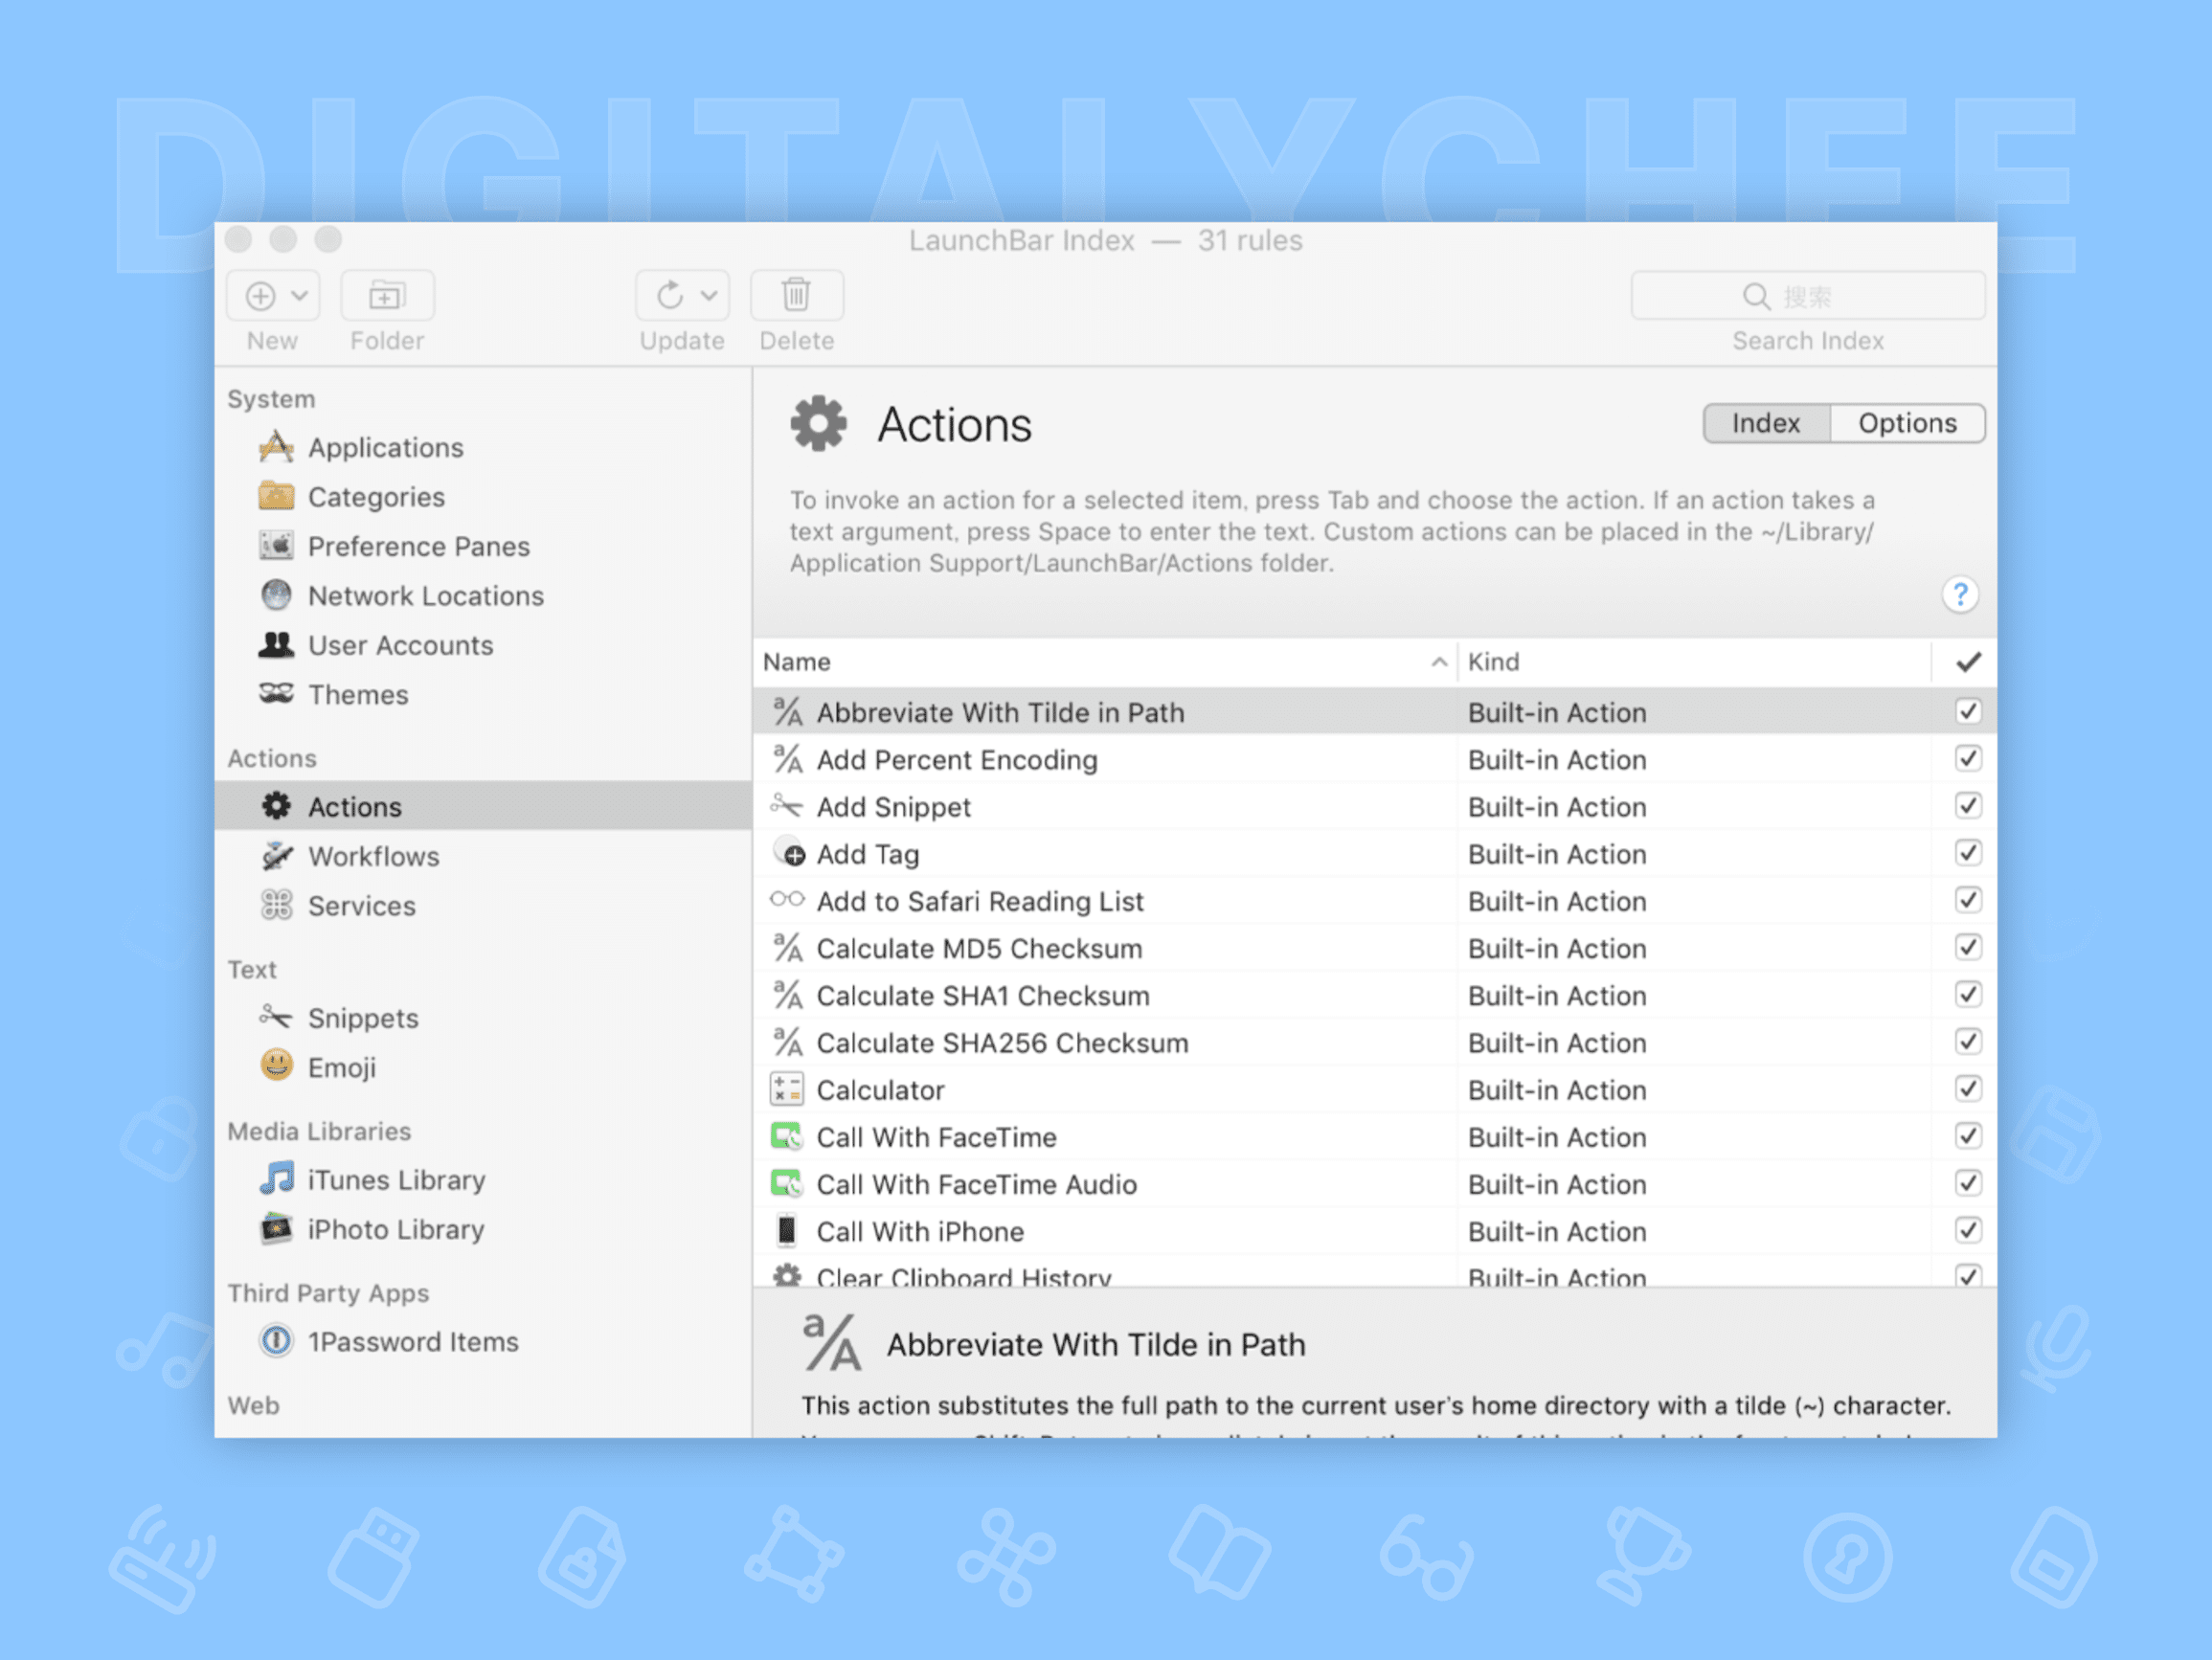Click the Delete toolbar button
This screenshot has width=2212, height=1660.
point(796,295)
